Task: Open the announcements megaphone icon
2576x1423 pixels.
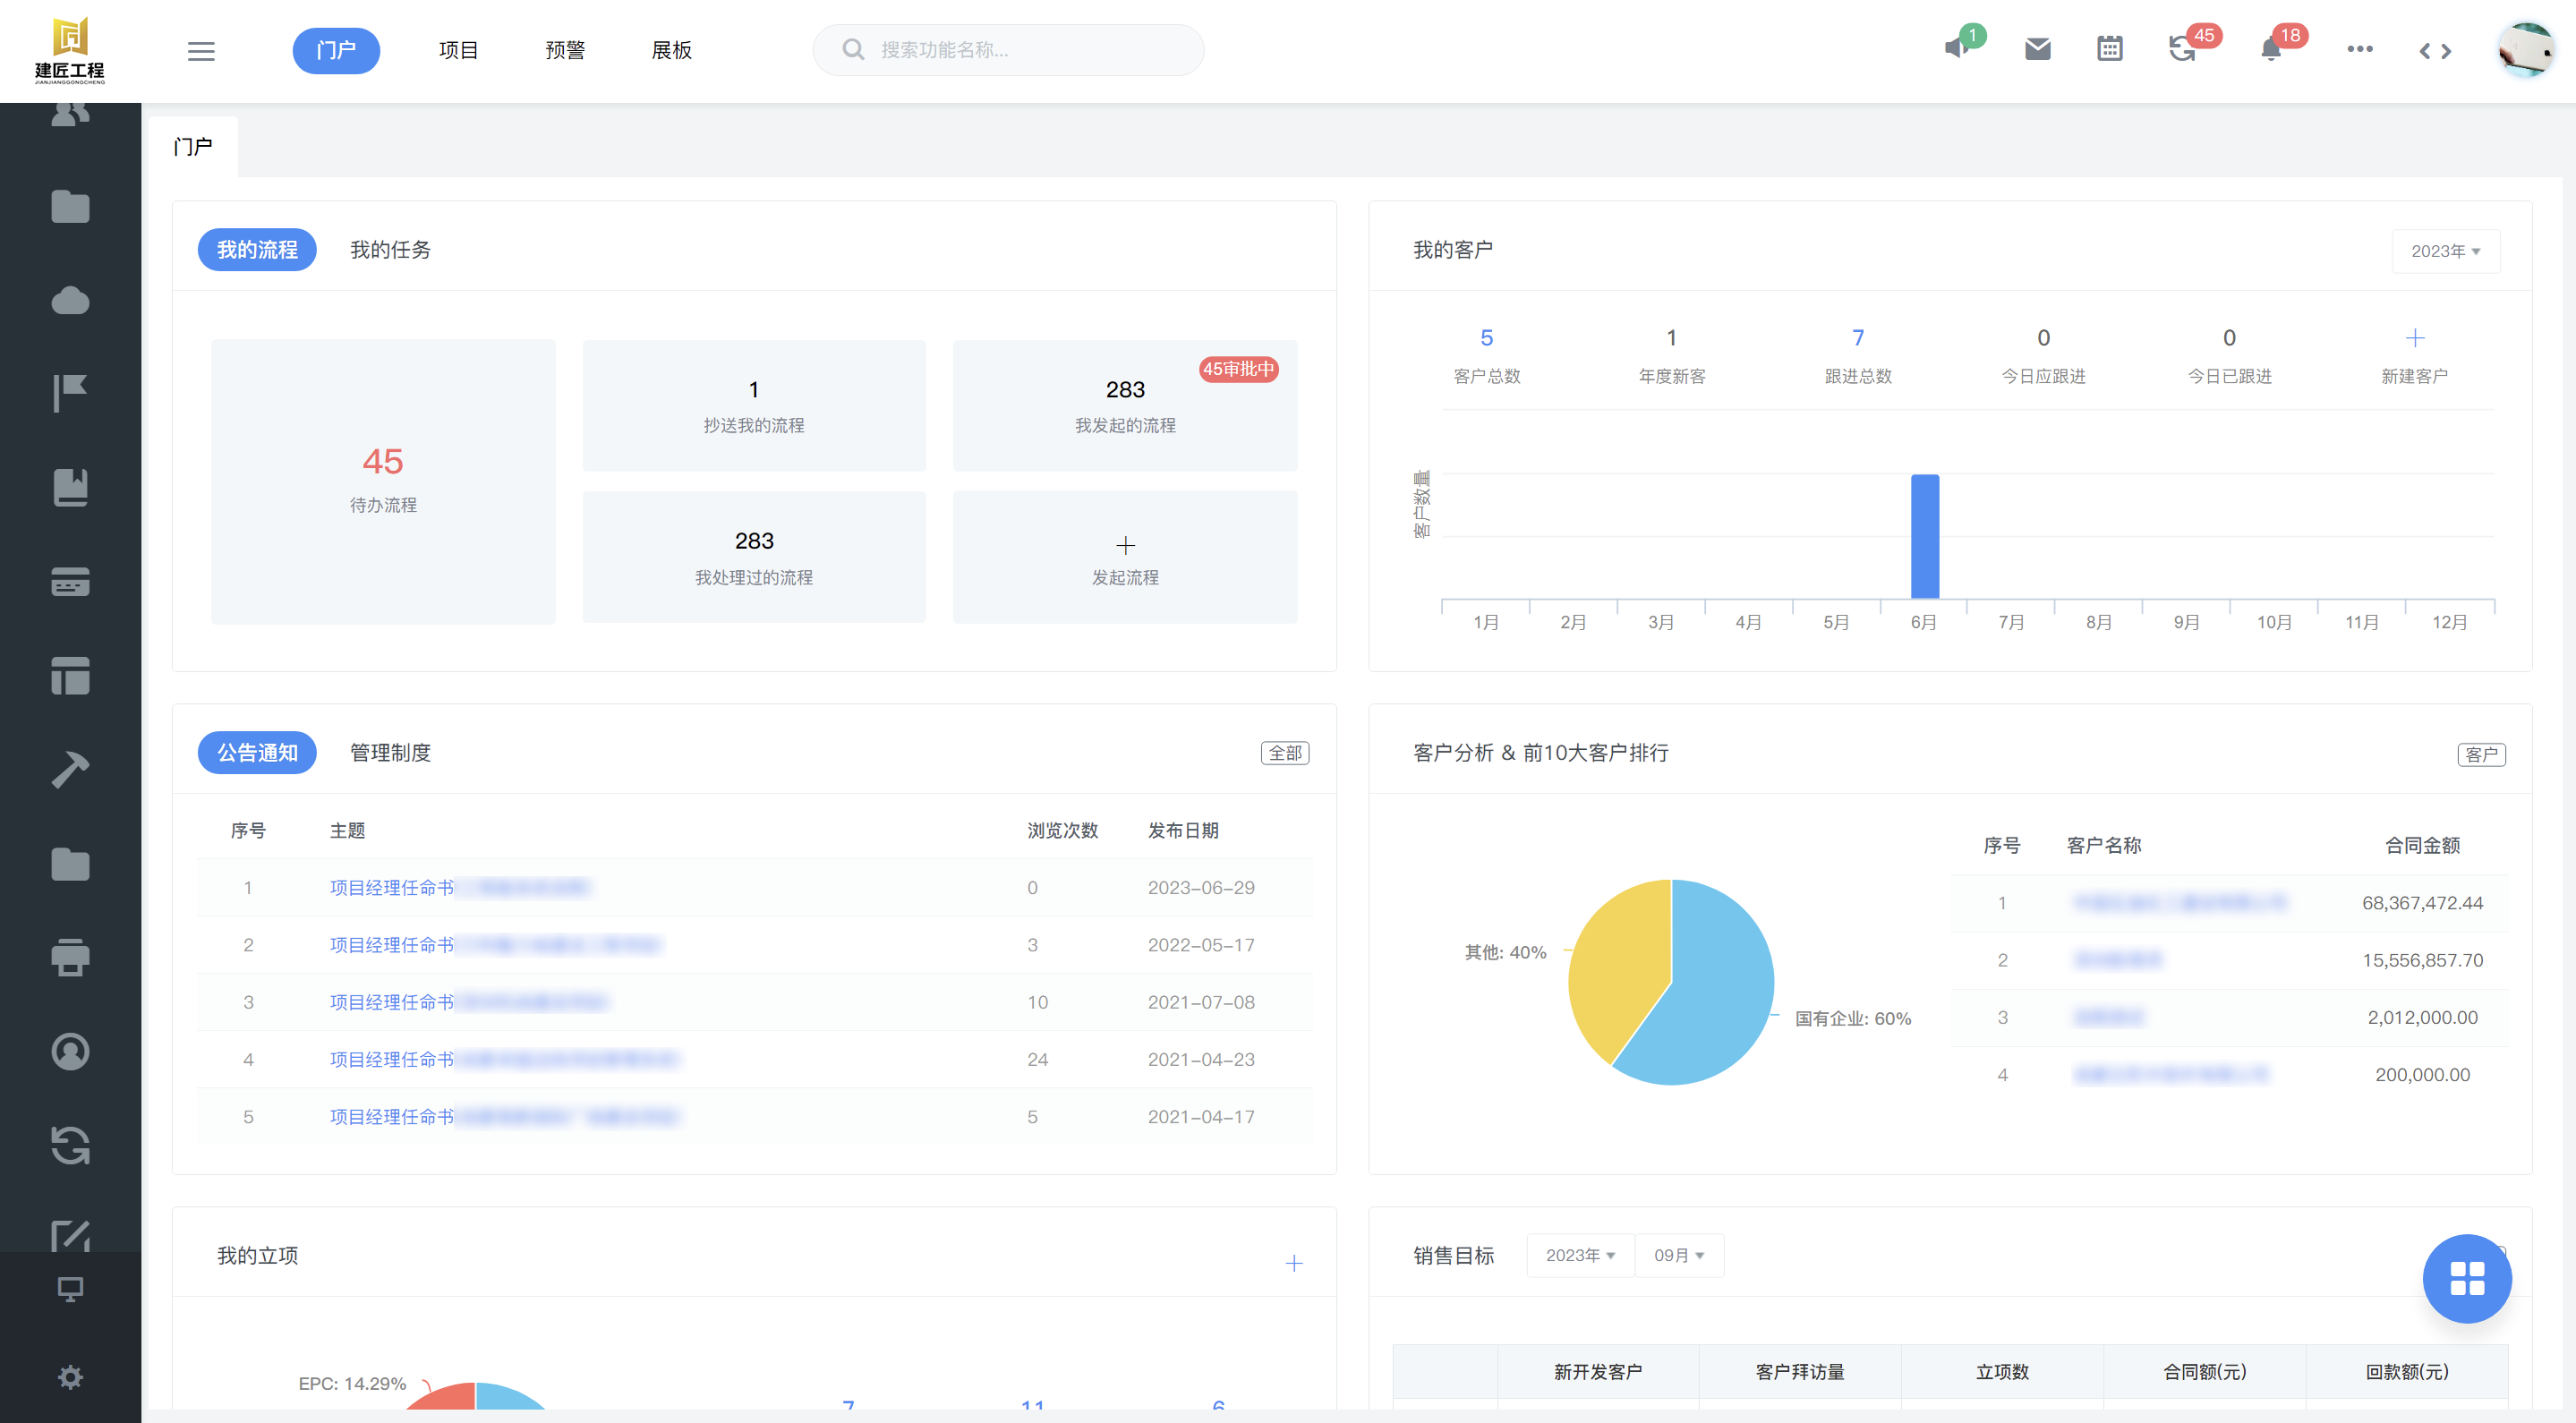Action: click(x=1957, y=48)
